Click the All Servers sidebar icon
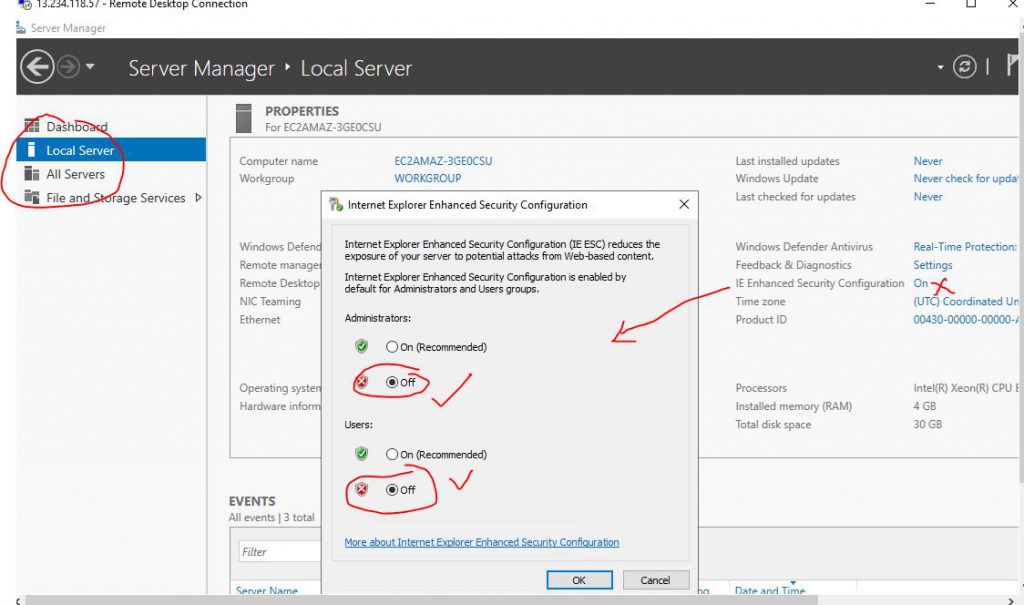Image resolution: width=1024 pixels, height=605 pixels. [31, 174]
